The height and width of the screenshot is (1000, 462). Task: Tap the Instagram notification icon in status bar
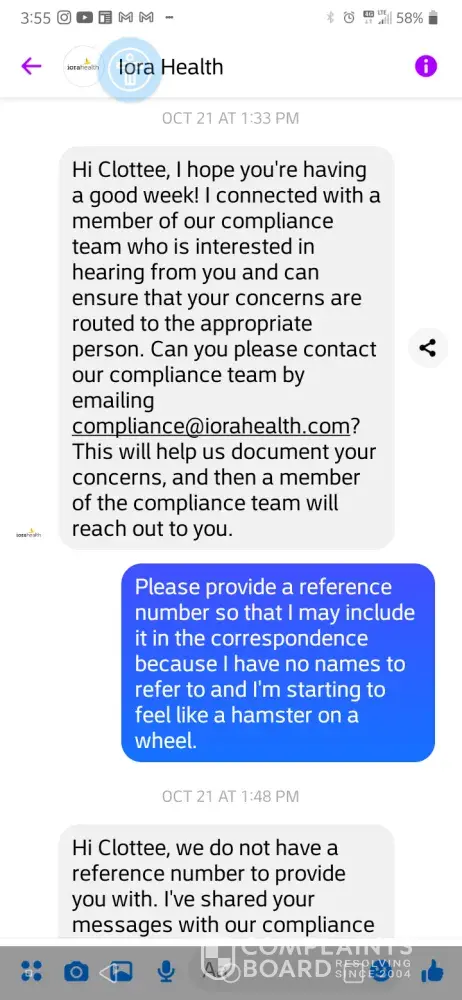tap(64, 18)
